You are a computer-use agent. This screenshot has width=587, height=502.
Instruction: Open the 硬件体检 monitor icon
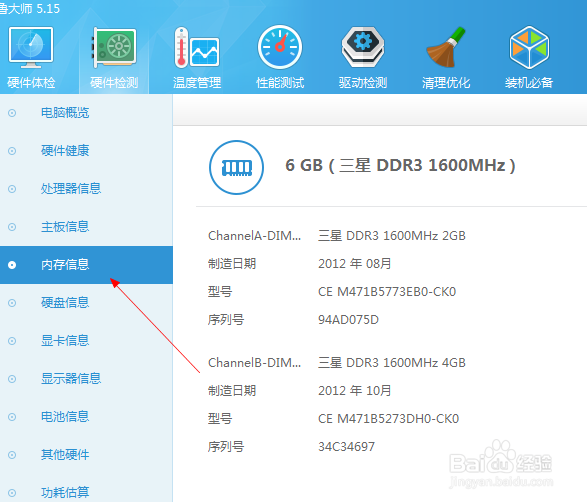[x=31, y=47]
